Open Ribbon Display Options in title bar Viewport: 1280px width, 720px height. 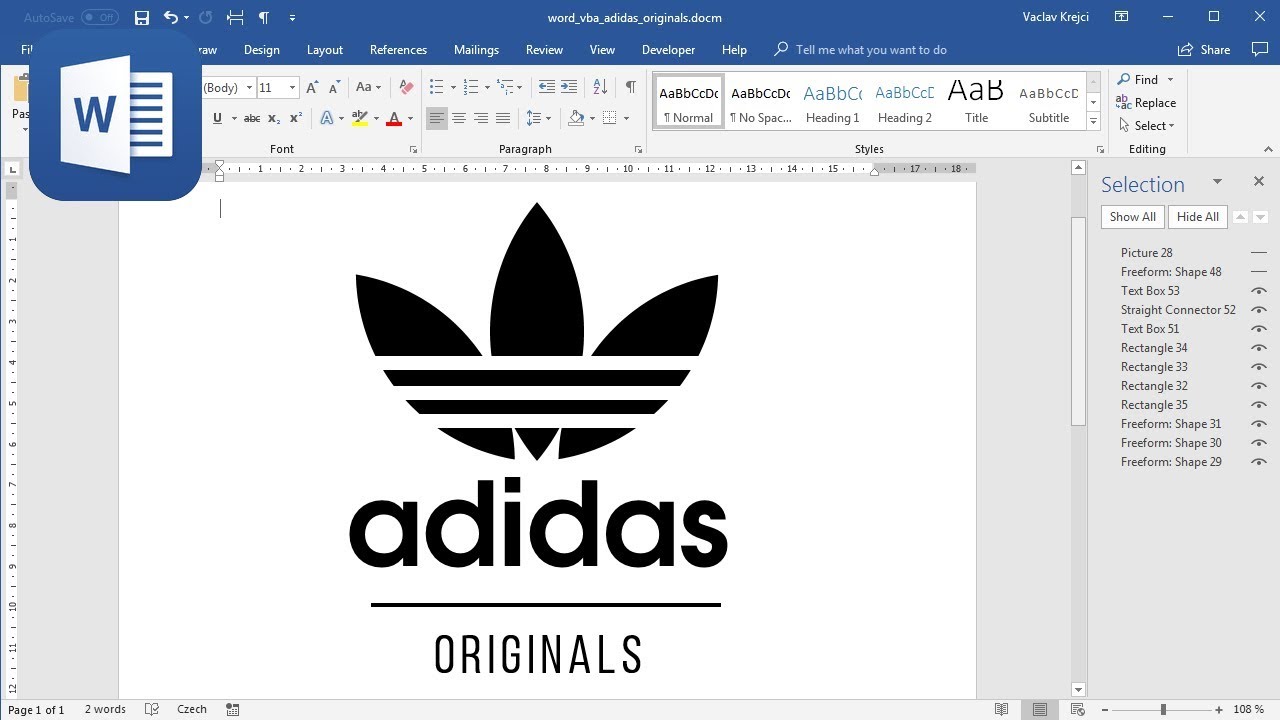point(1122,17)
